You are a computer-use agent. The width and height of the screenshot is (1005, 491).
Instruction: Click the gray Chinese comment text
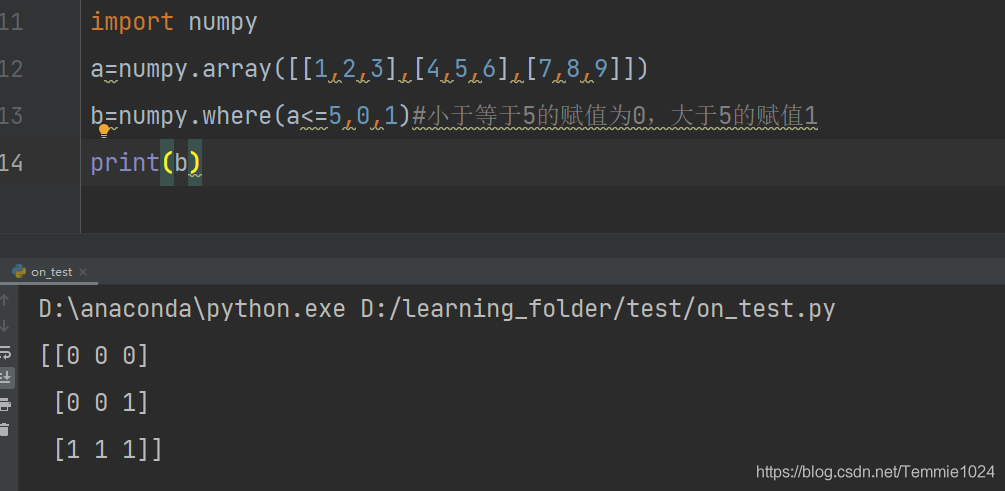point(615,117)
